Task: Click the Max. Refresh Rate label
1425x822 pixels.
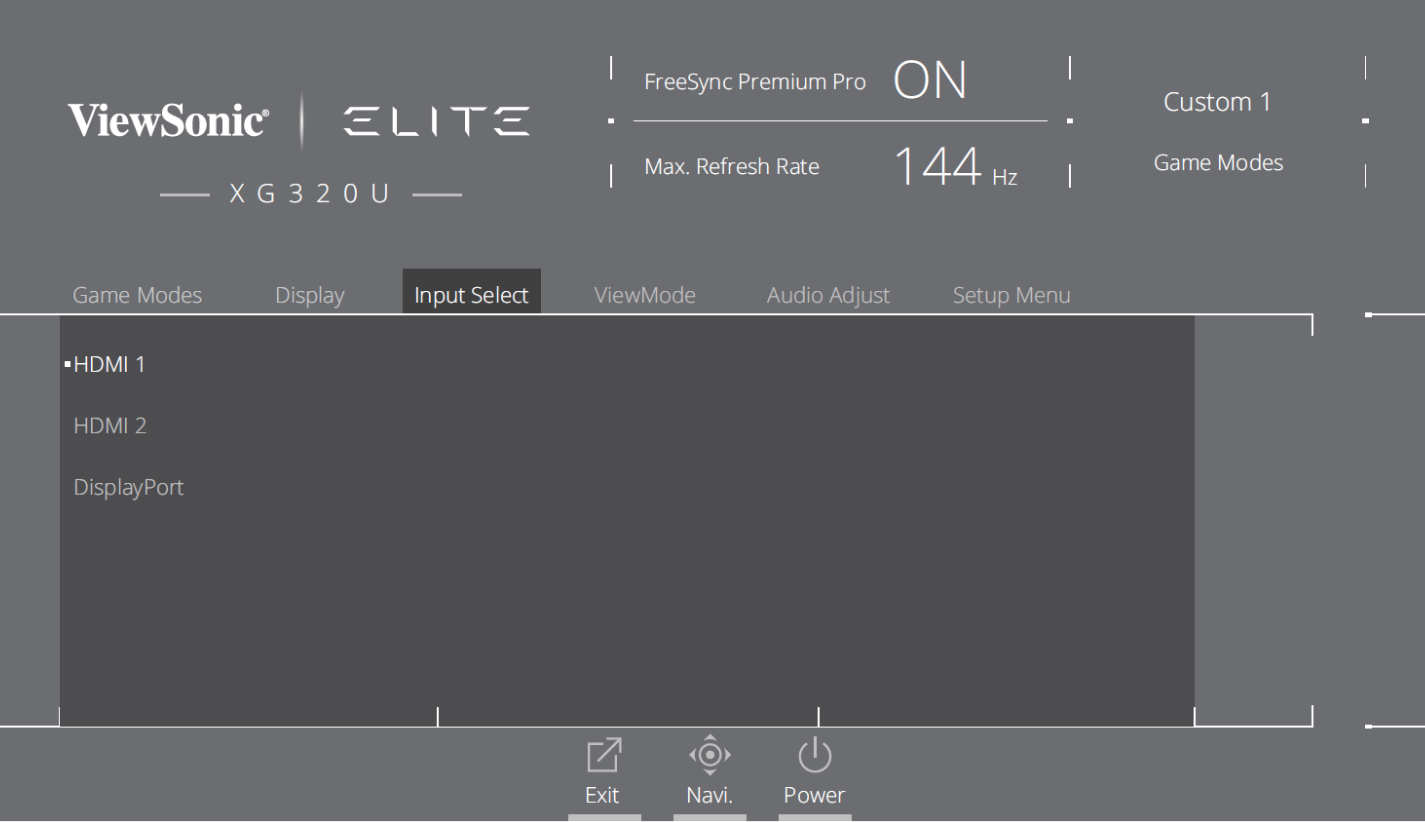Action: [731, 167]
